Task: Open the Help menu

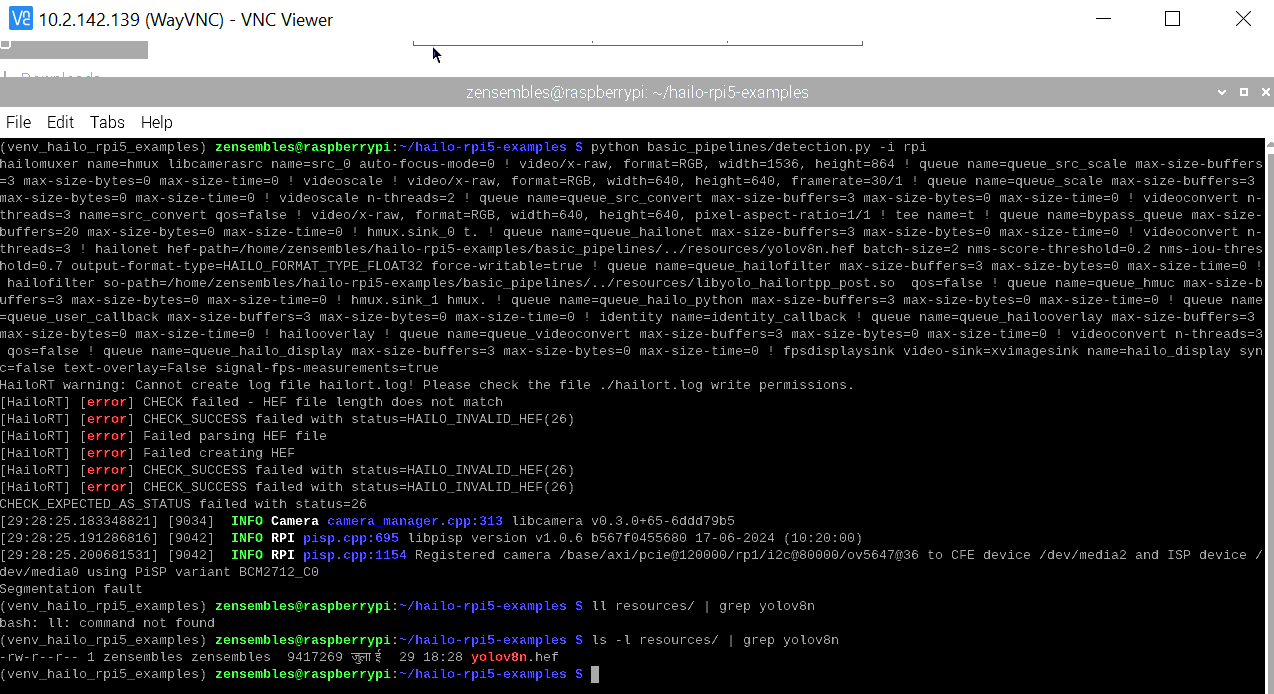Action: pos(156,122)
